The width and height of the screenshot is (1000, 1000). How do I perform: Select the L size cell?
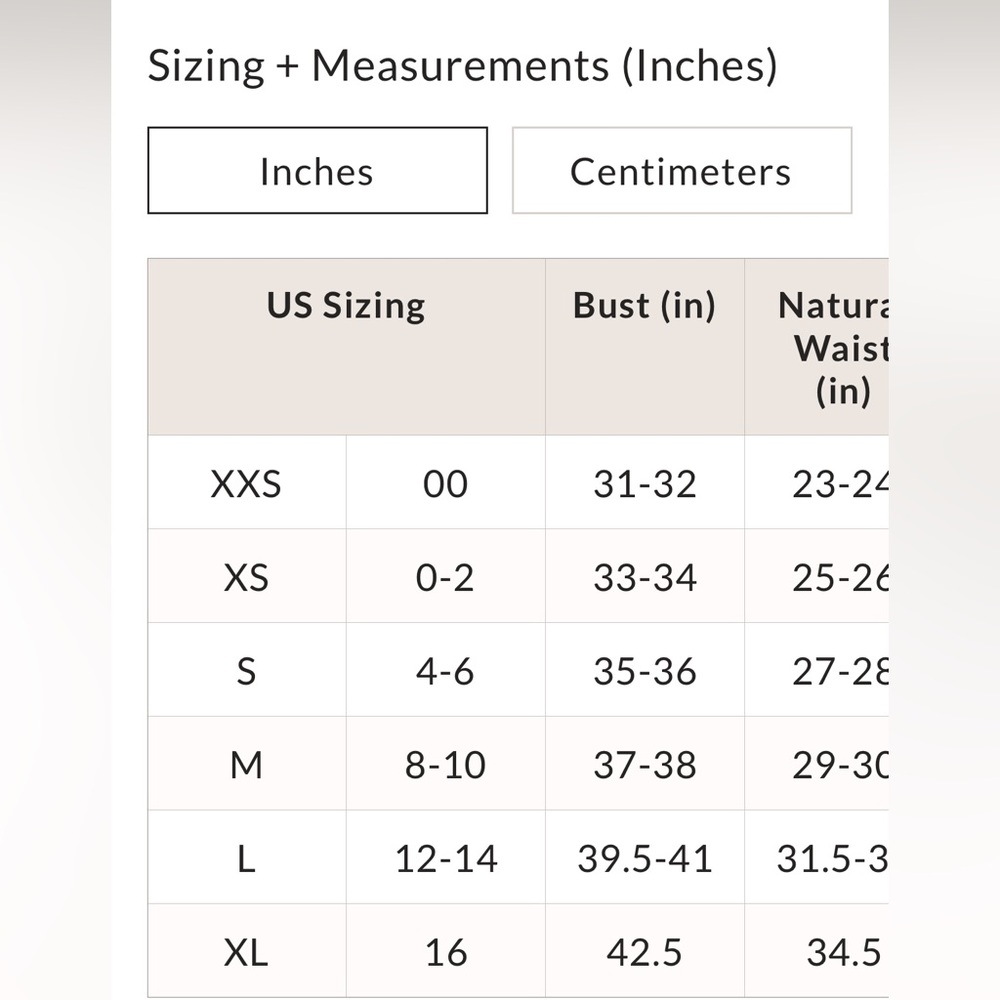[247, 858]
